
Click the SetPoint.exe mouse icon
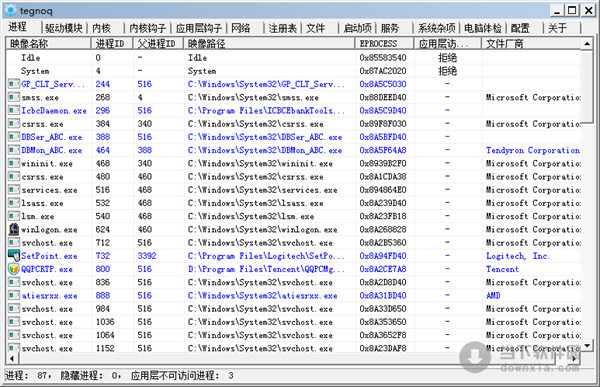(x=14, y=256)
